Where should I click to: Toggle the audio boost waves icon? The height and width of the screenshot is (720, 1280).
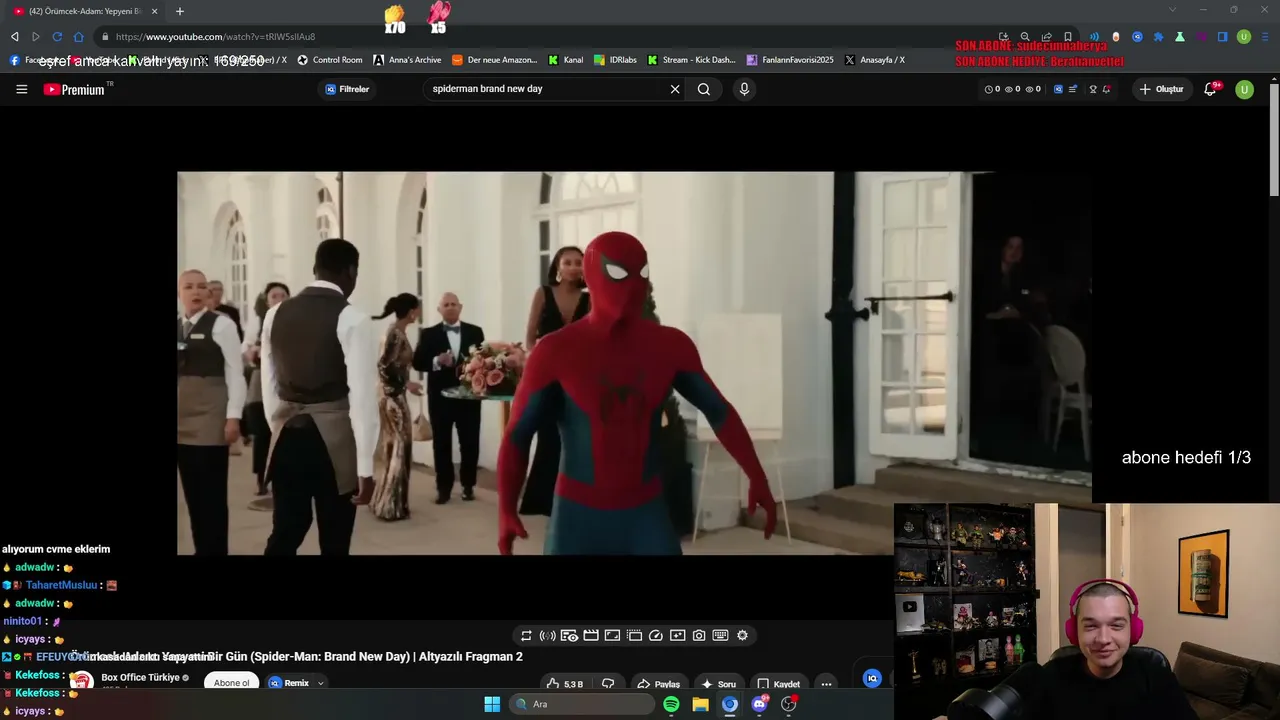[x=547, y=635]
